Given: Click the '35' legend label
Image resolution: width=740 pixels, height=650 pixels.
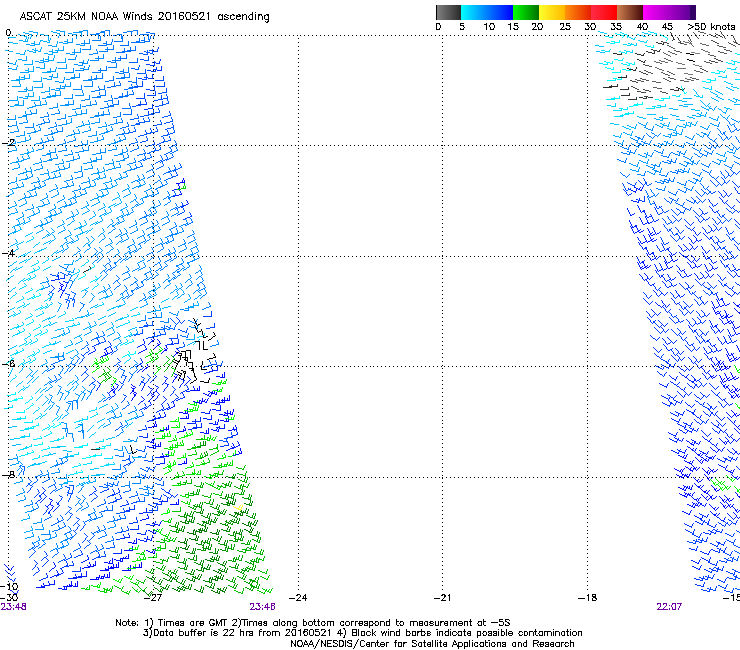Looking at the screenshot, I should (x=616, y=26).
